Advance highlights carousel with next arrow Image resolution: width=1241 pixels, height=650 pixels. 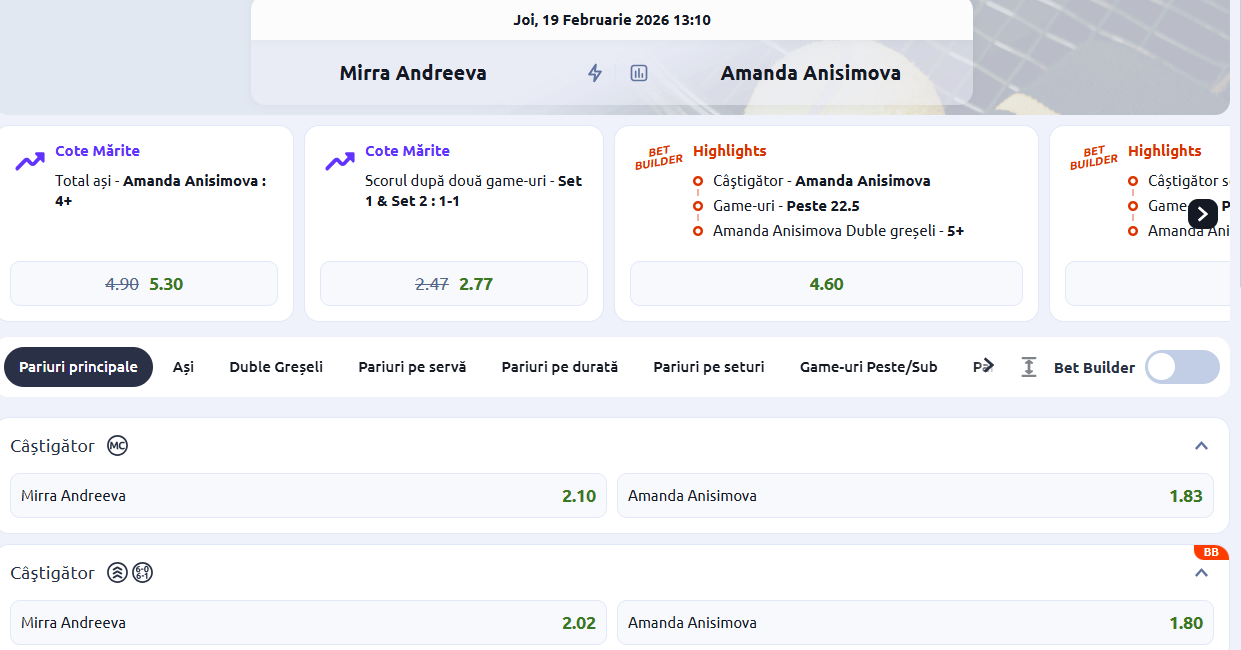click(x=1202, y=213)
